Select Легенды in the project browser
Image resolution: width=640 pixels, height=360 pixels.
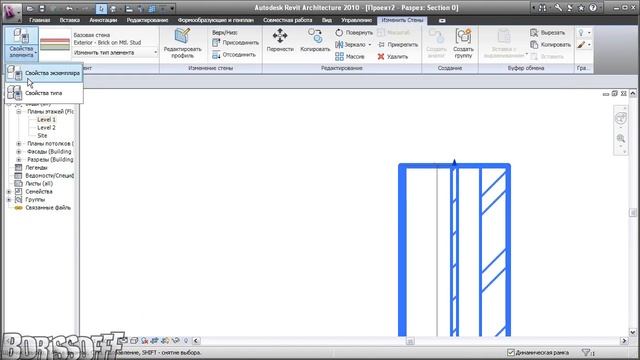(36, 168)
